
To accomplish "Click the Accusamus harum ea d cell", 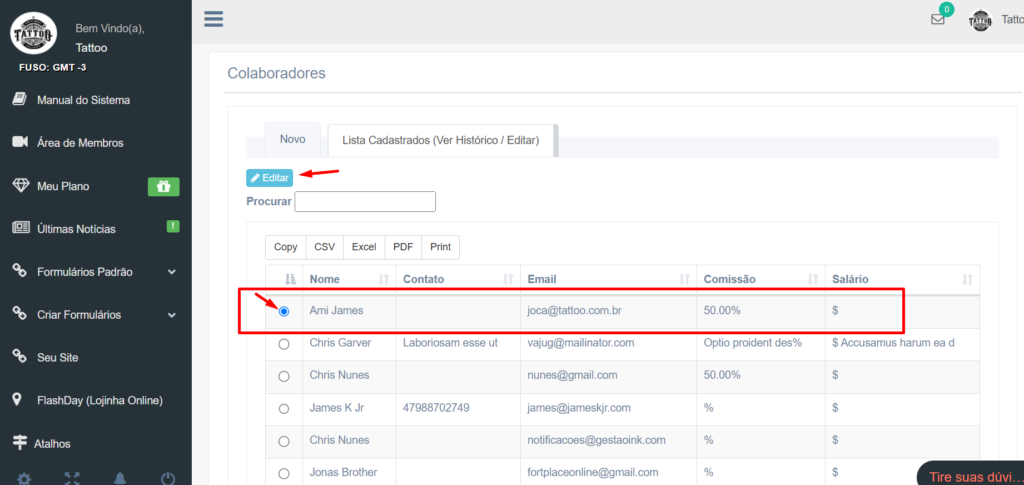I will pyautogui.click(x=893, y=343).
